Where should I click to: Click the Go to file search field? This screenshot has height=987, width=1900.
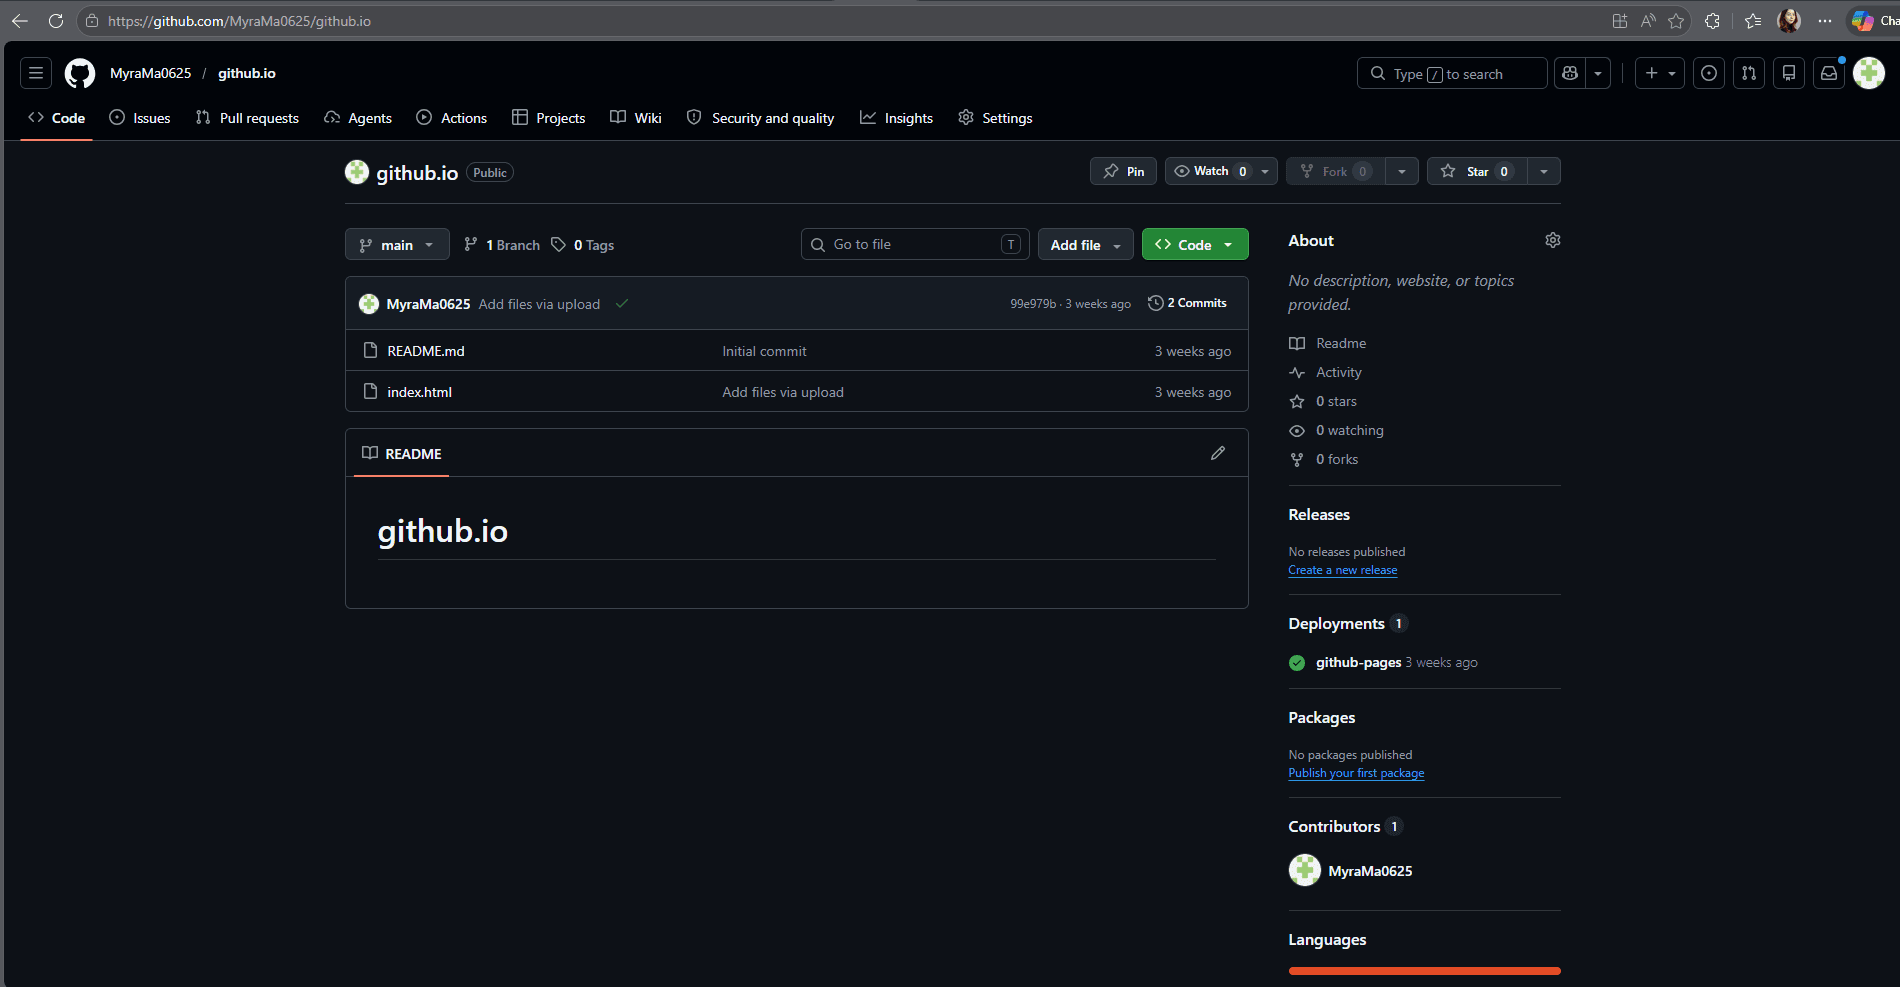click(915, 244)
